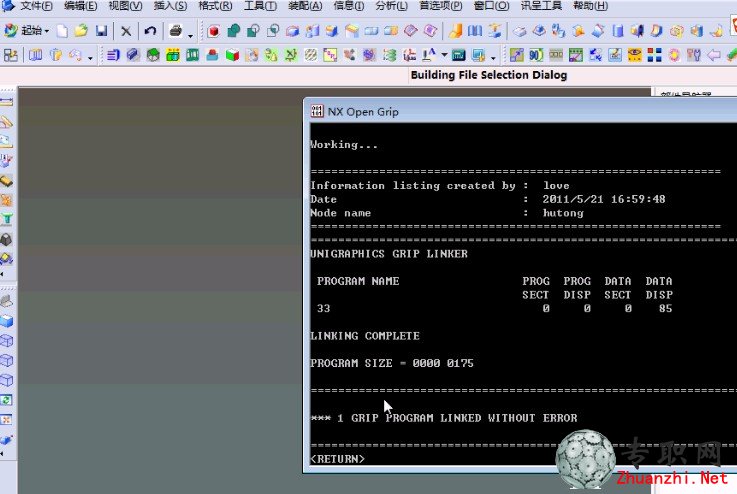
Task: Click the Unite boolean icon with teal shapes
Action: pos(233,31)
